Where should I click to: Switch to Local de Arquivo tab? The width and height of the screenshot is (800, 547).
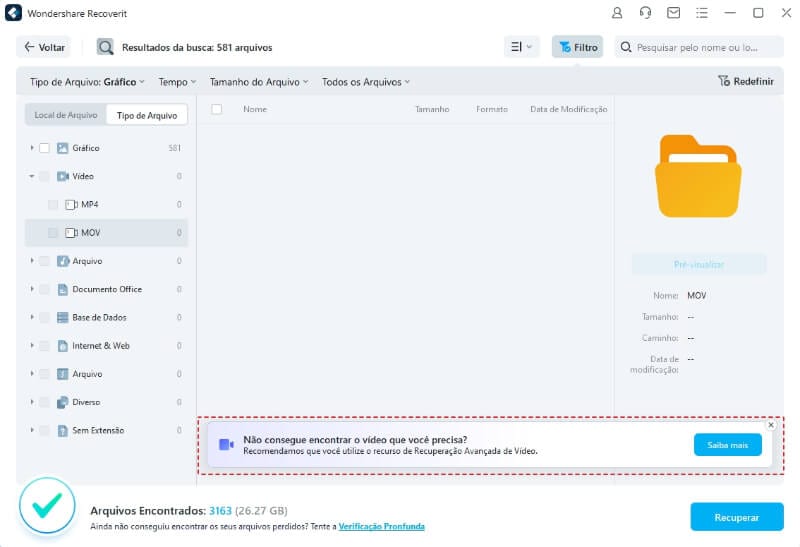click(x=66, y=115)
